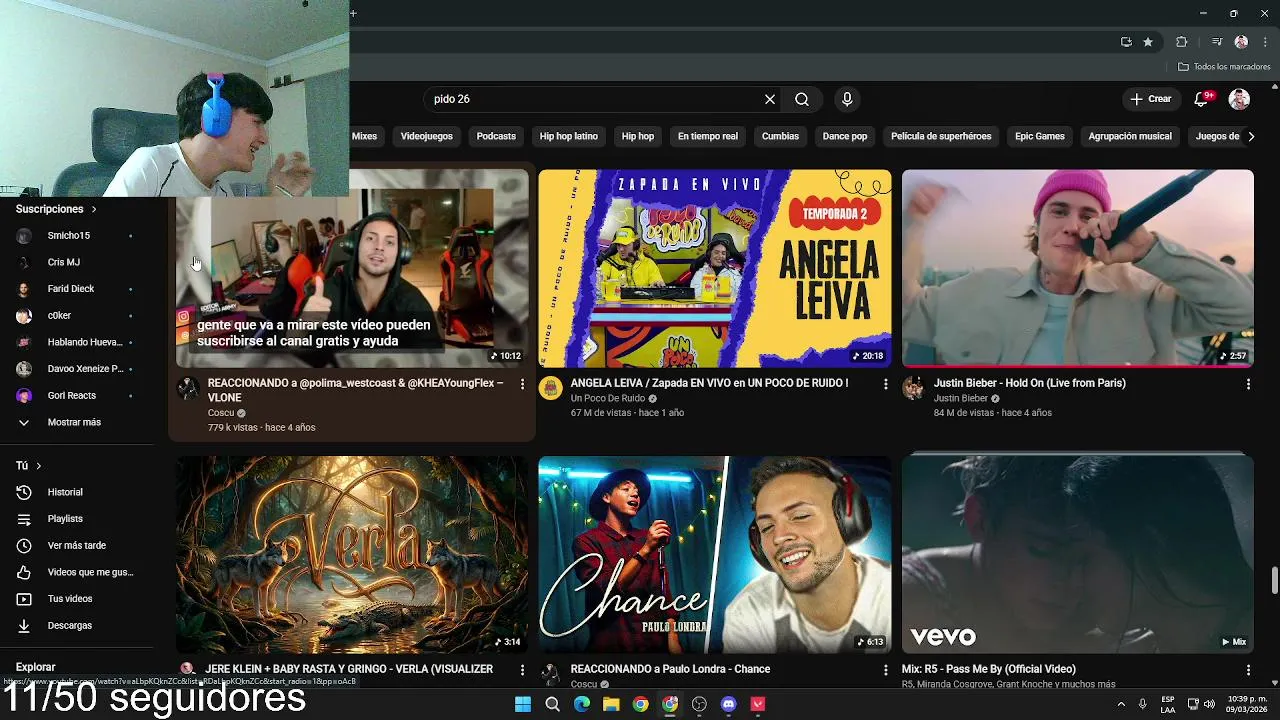Play Angela Leiva Zapada en vivo thumbnail
The width and height of the screenshot is (1280, 720).
click(x=715, y=268)
